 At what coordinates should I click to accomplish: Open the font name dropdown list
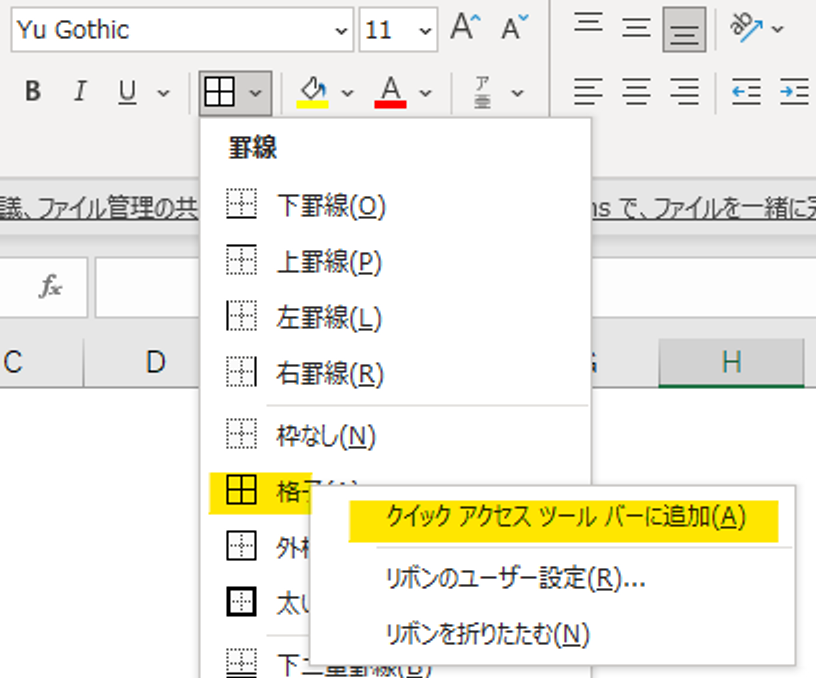coord(341,31)
